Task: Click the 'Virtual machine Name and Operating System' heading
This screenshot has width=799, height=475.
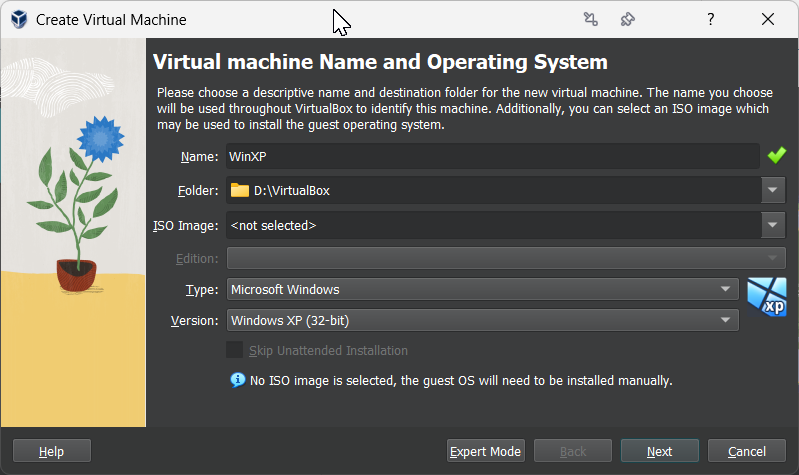Action: [x=380, y=62]
